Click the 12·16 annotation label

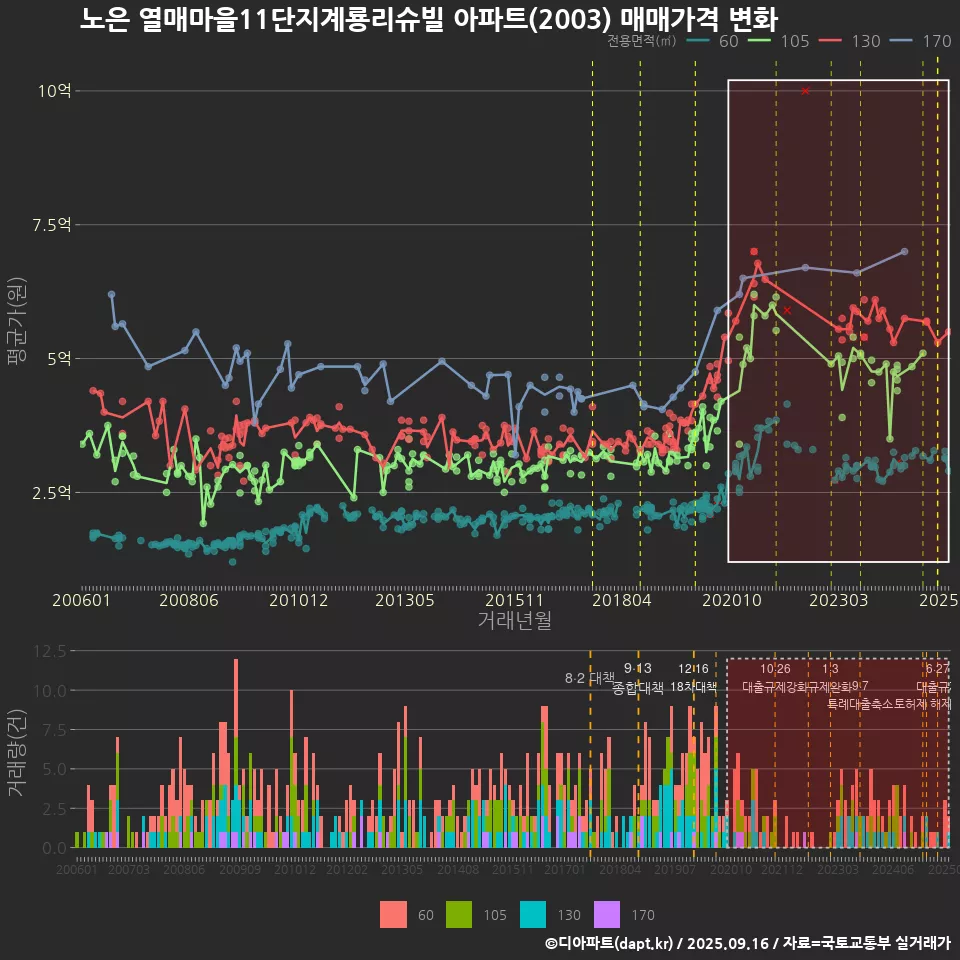[693, 669]
